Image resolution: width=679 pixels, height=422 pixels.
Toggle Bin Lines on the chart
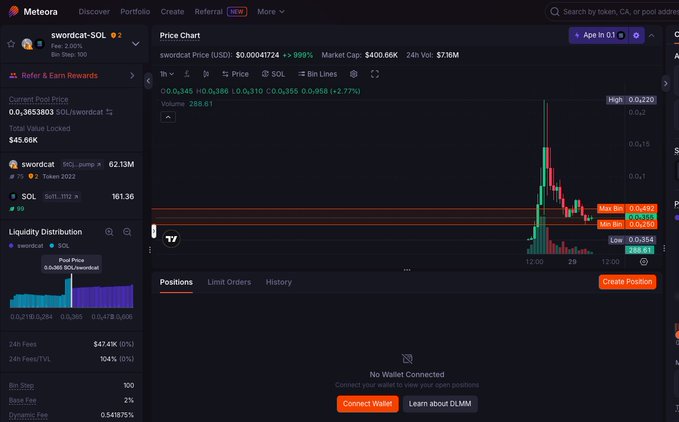click(317, 74)
